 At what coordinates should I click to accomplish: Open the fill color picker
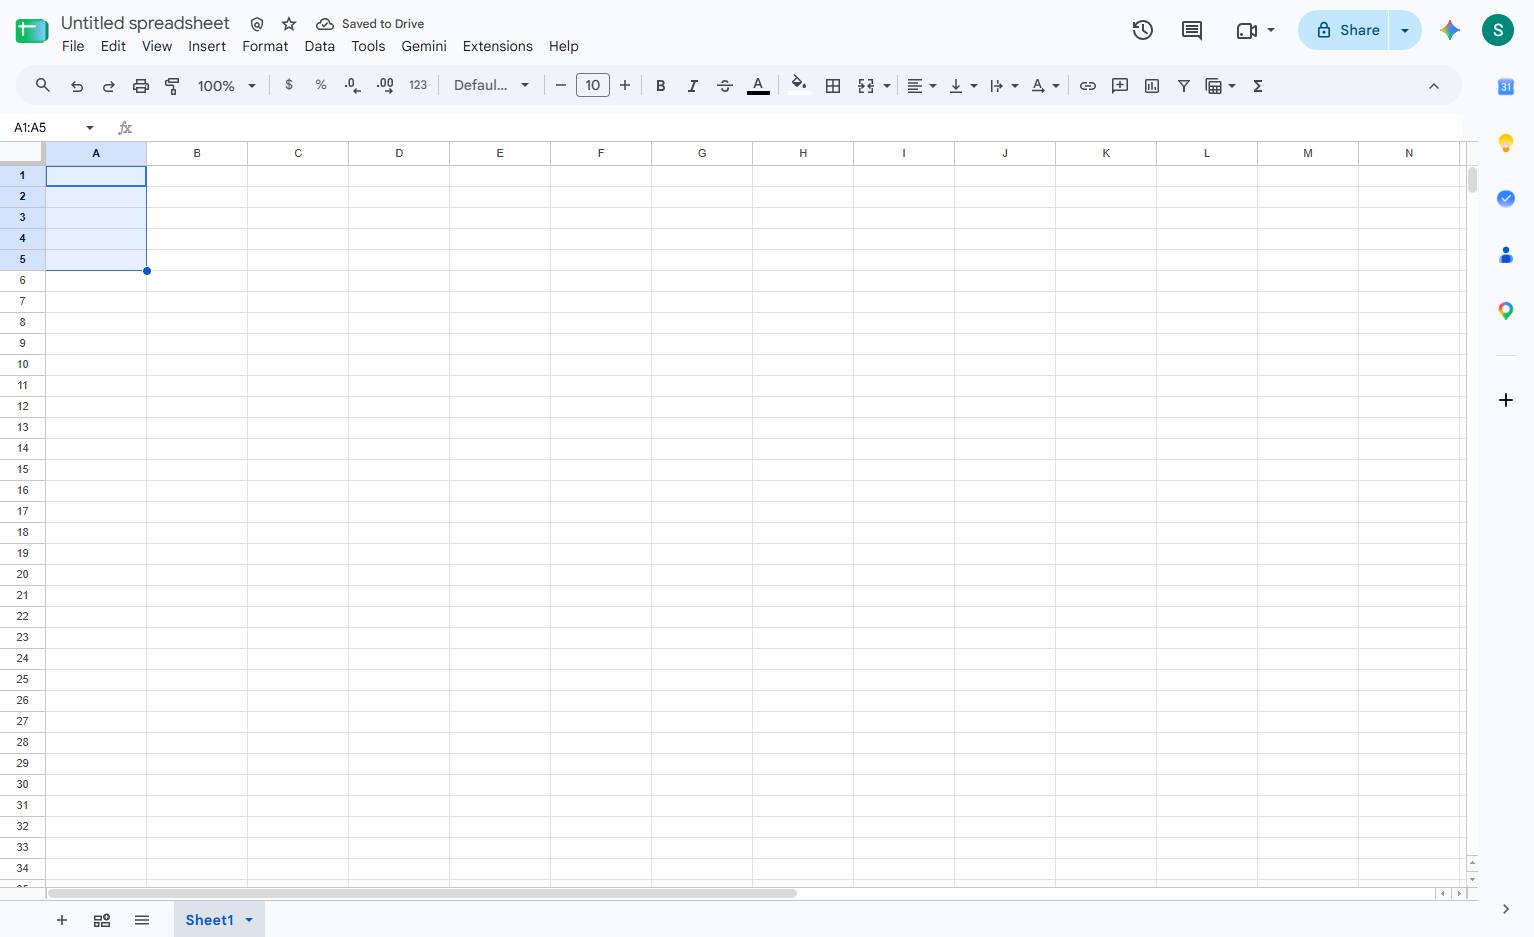(798, 86)
